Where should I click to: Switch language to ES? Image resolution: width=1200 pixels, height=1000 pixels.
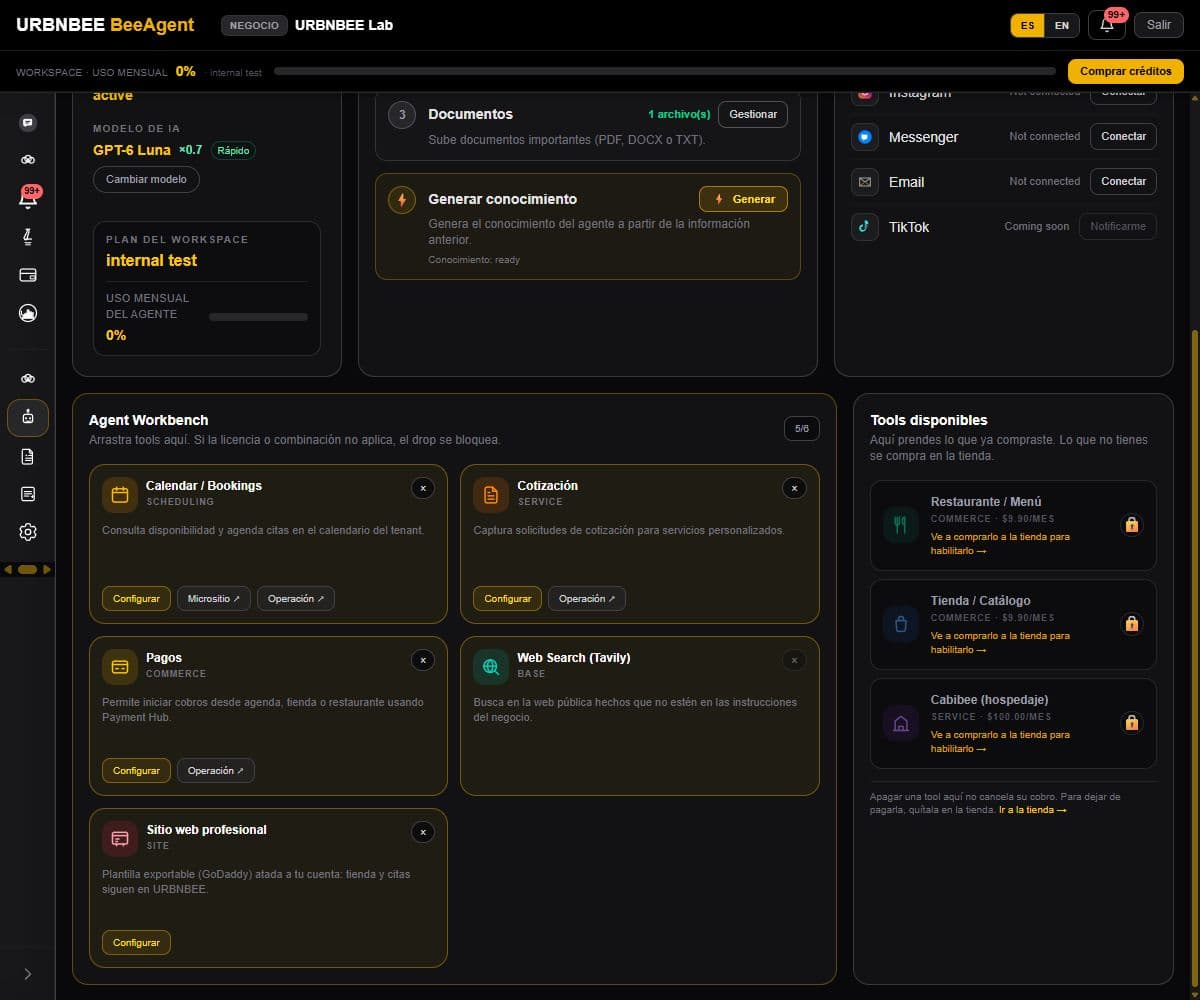(1028, 25)
